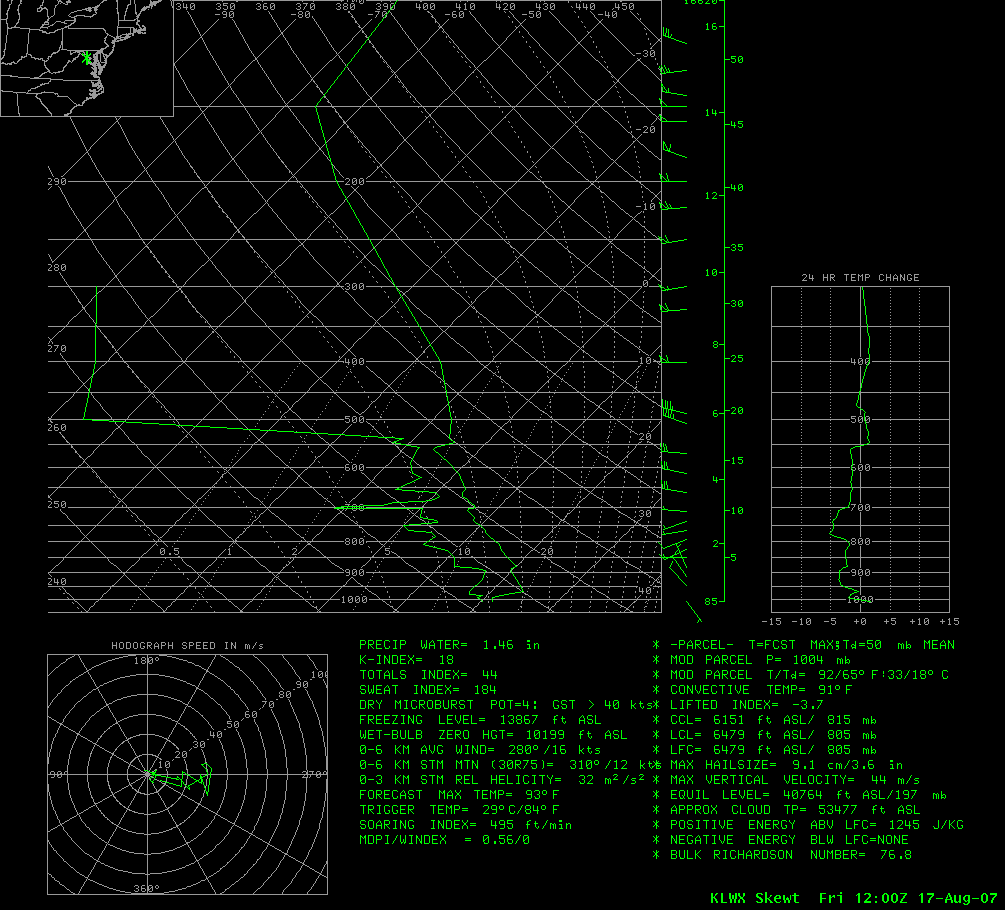Image resolution: width=1005 pixels, height=910 pixels.
Task: Click the green station marker on the inset map
Action: pos(88,58)
